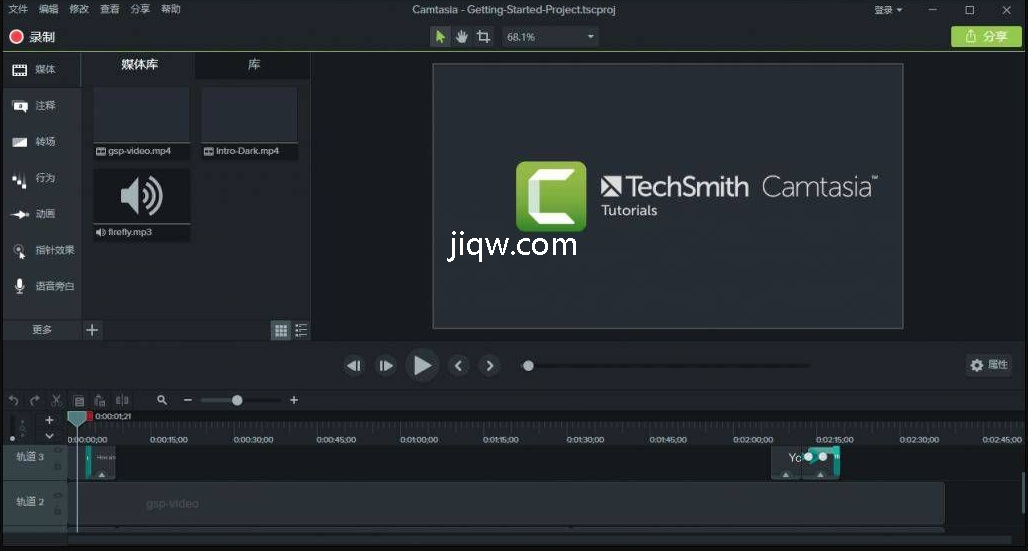
Task: Toggle visibility eye icon on 轨道 3
Action: pos(58,452)
